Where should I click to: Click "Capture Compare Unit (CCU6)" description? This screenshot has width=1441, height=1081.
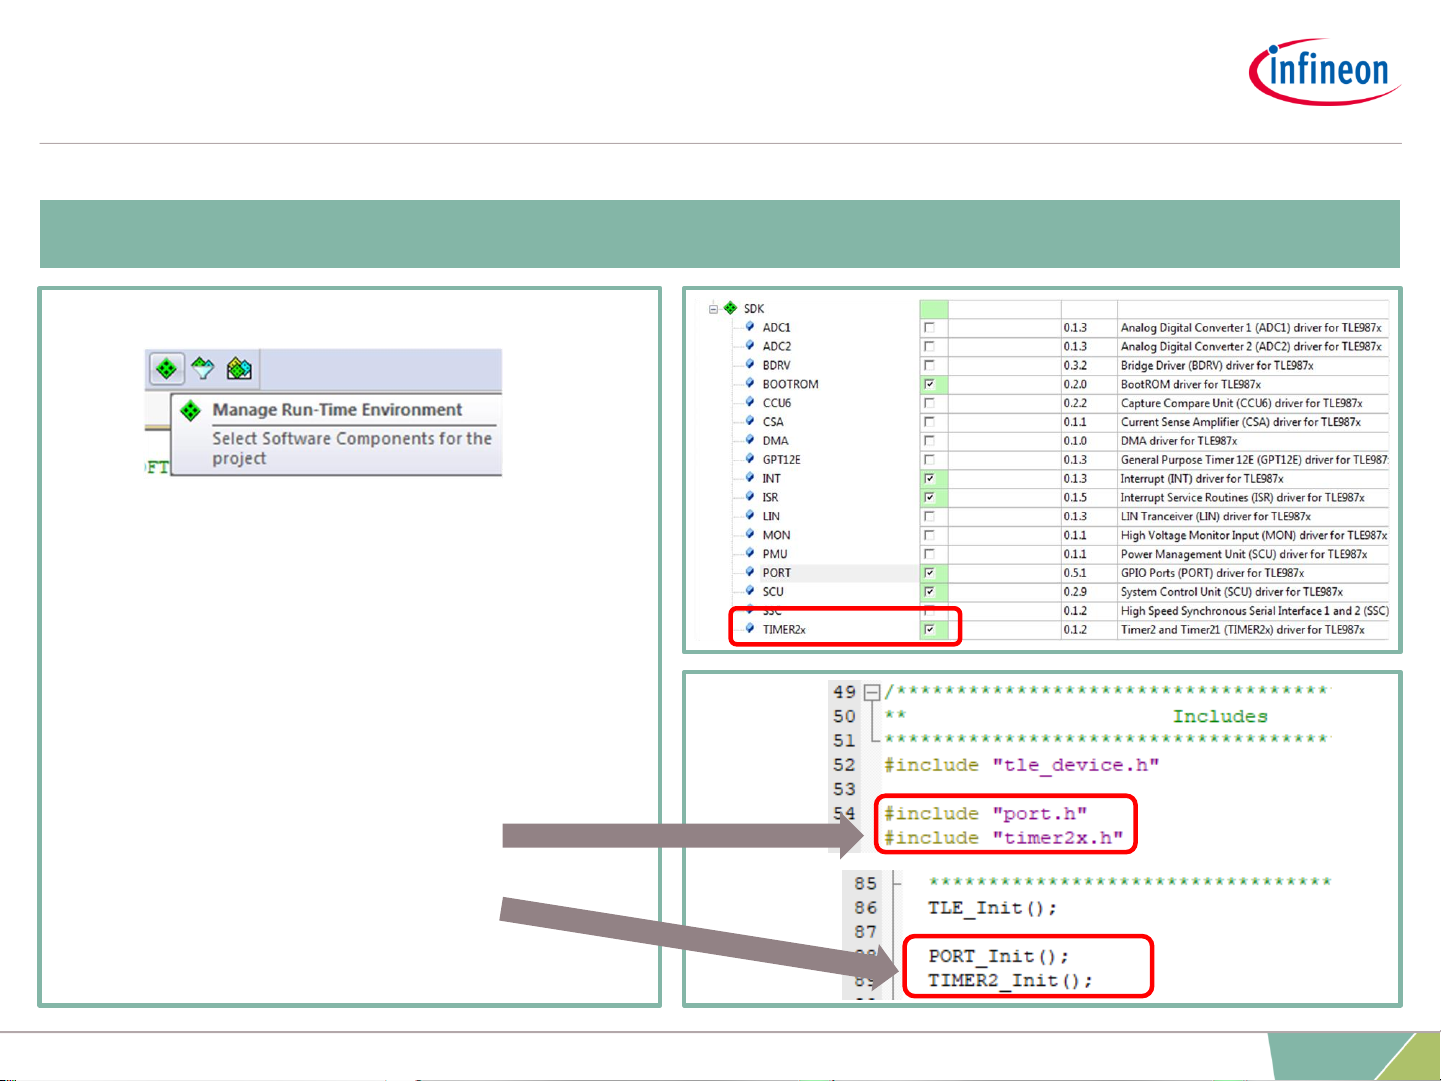pos(1241,403)
